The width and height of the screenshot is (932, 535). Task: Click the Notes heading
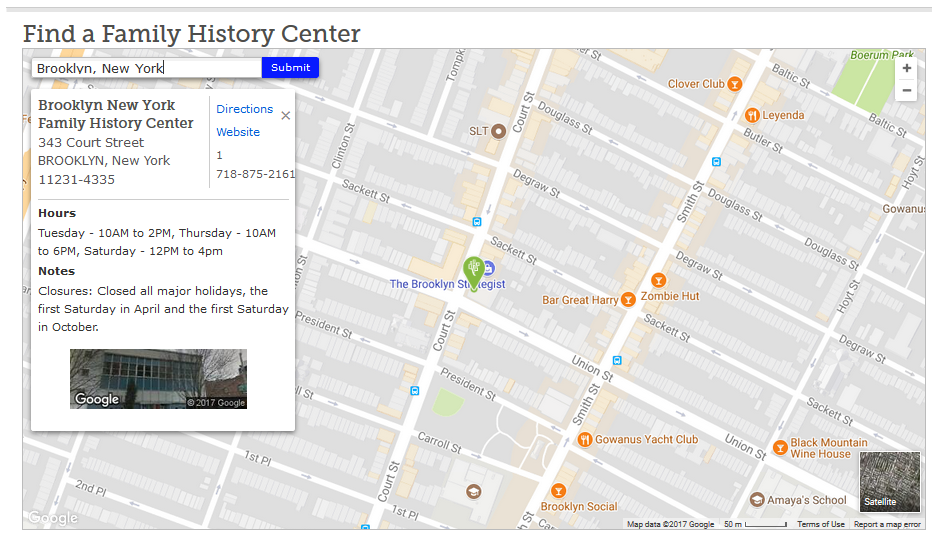coord(56,271)
